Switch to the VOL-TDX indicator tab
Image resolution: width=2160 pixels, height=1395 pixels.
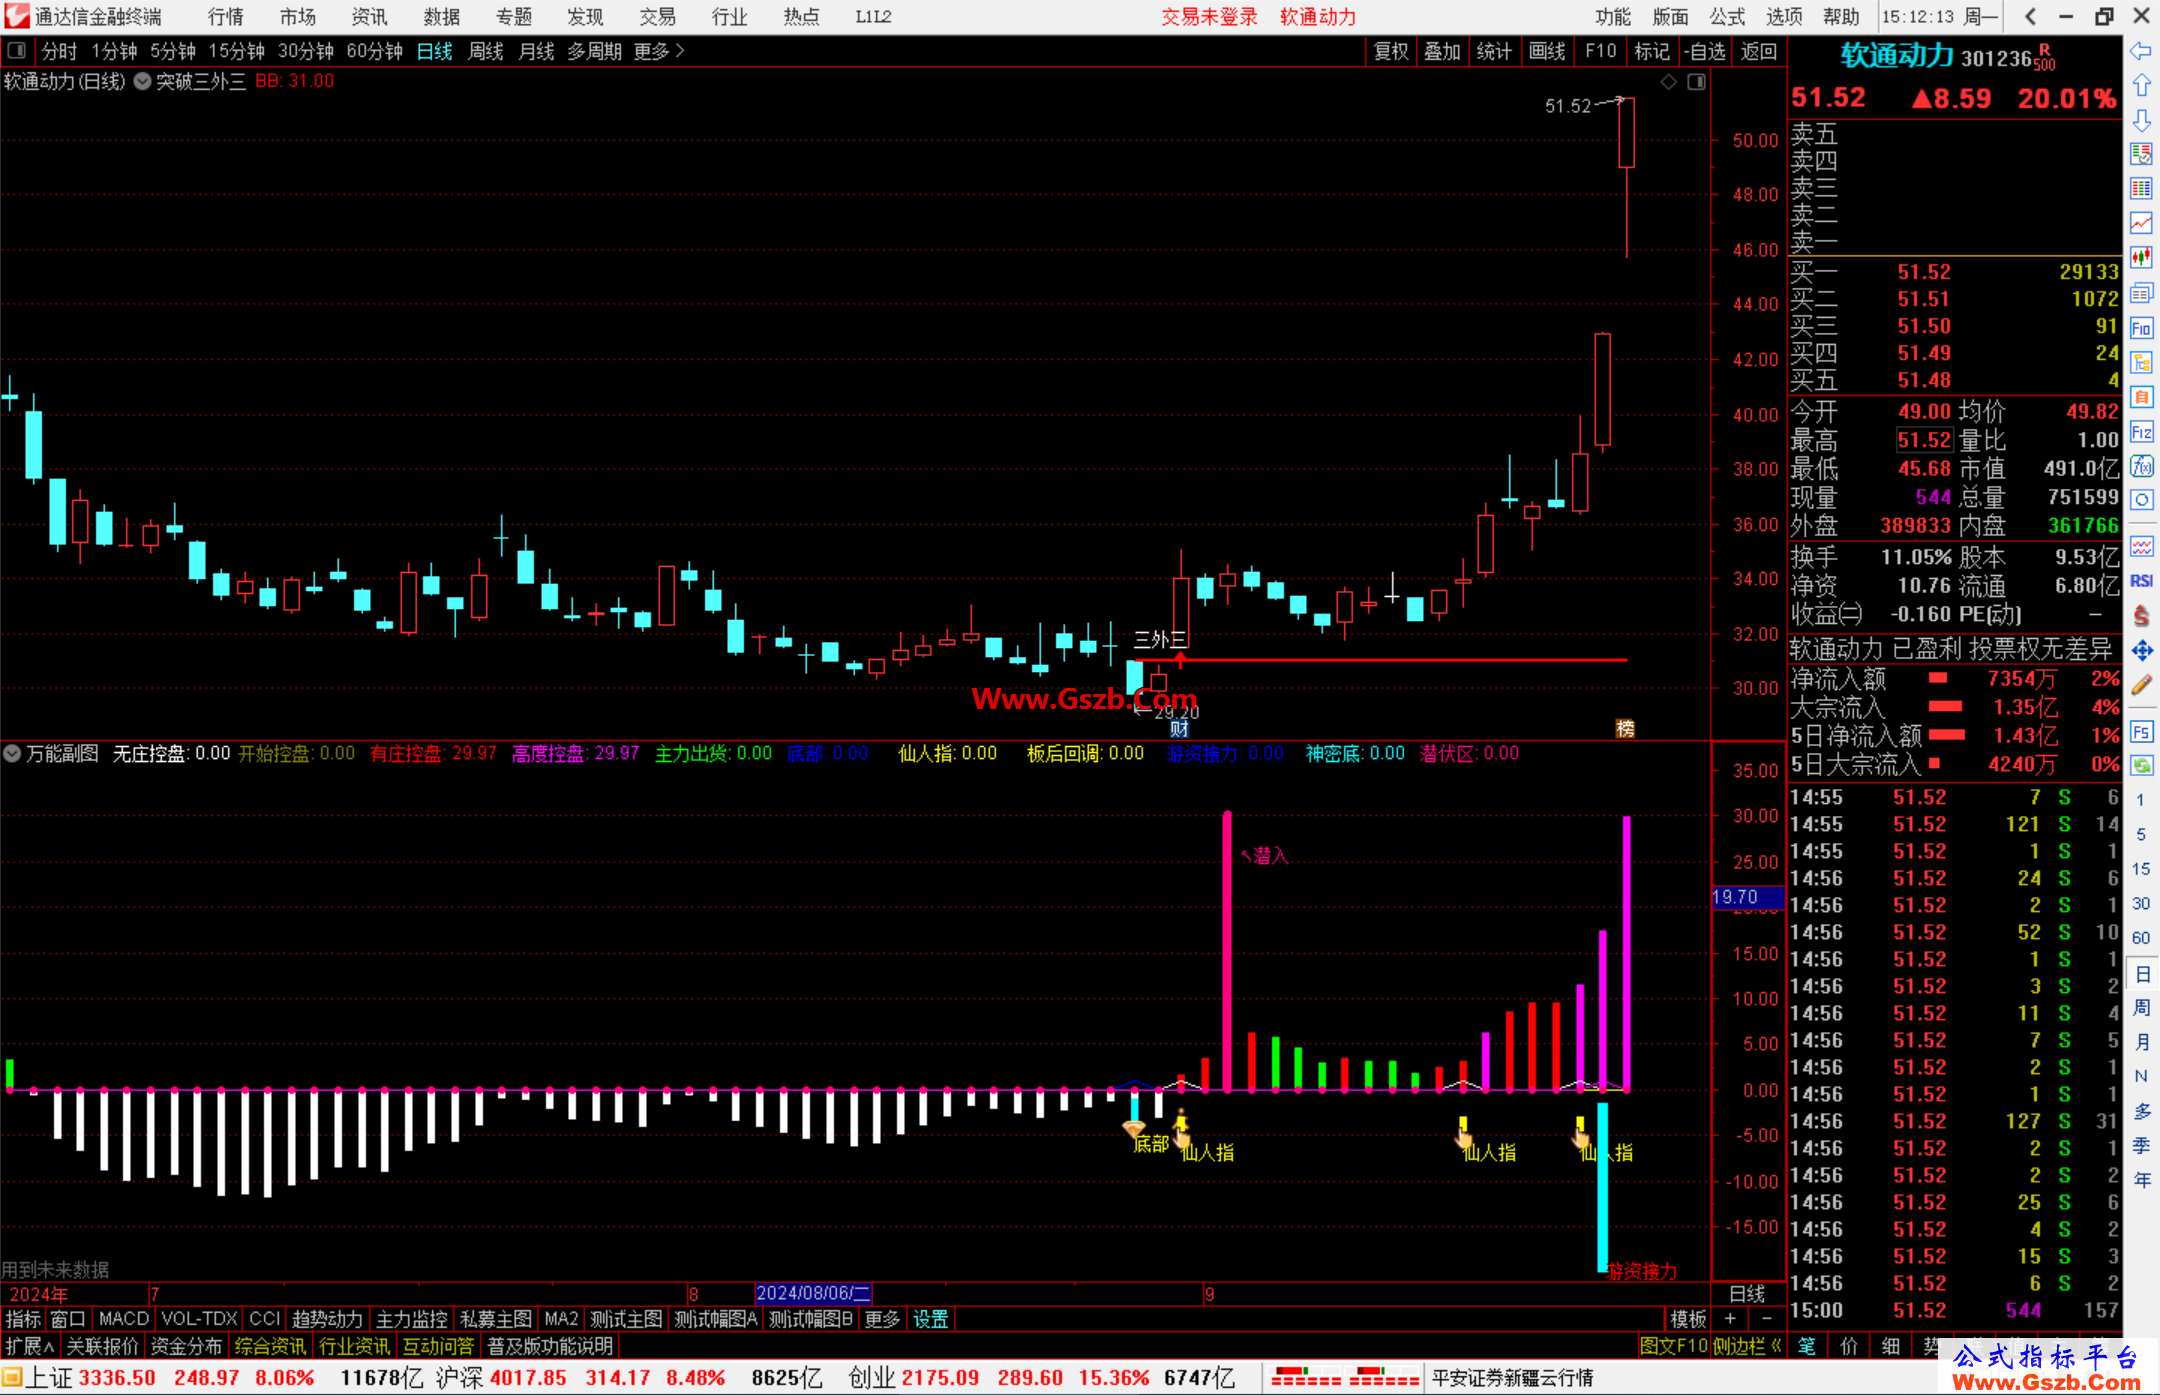pos(200,1319)
